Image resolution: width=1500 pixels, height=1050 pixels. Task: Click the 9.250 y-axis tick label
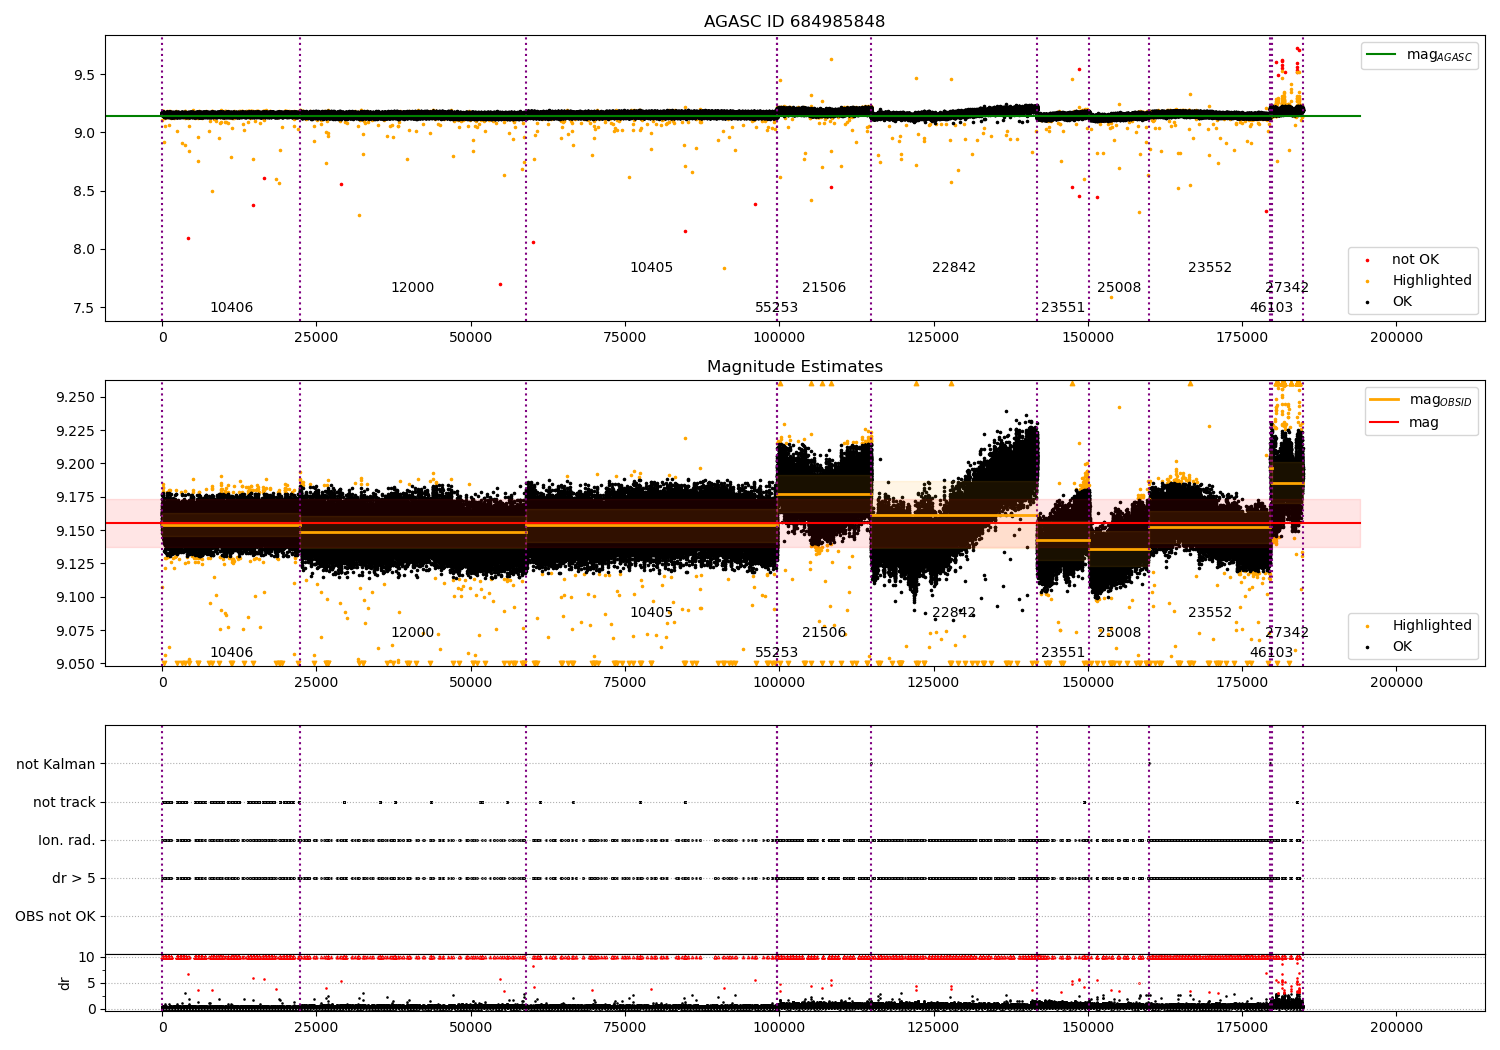(x=76, y=398)
